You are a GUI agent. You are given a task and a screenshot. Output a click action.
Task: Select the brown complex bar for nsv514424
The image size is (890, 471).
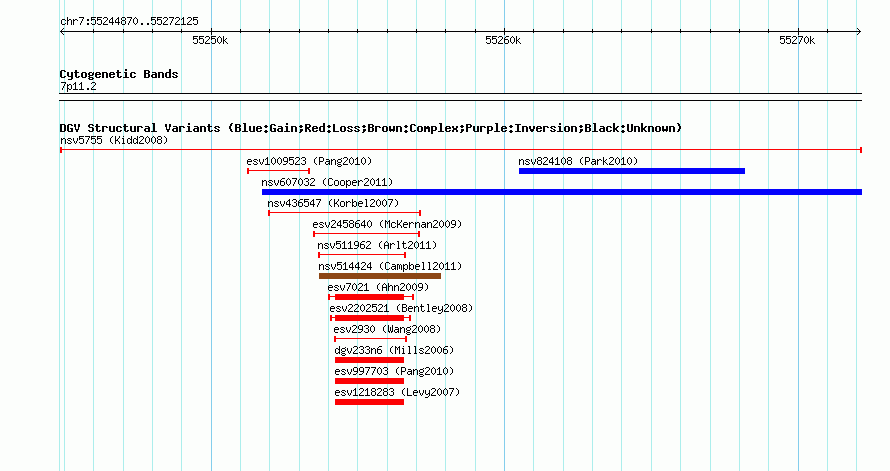click(380, 276)
